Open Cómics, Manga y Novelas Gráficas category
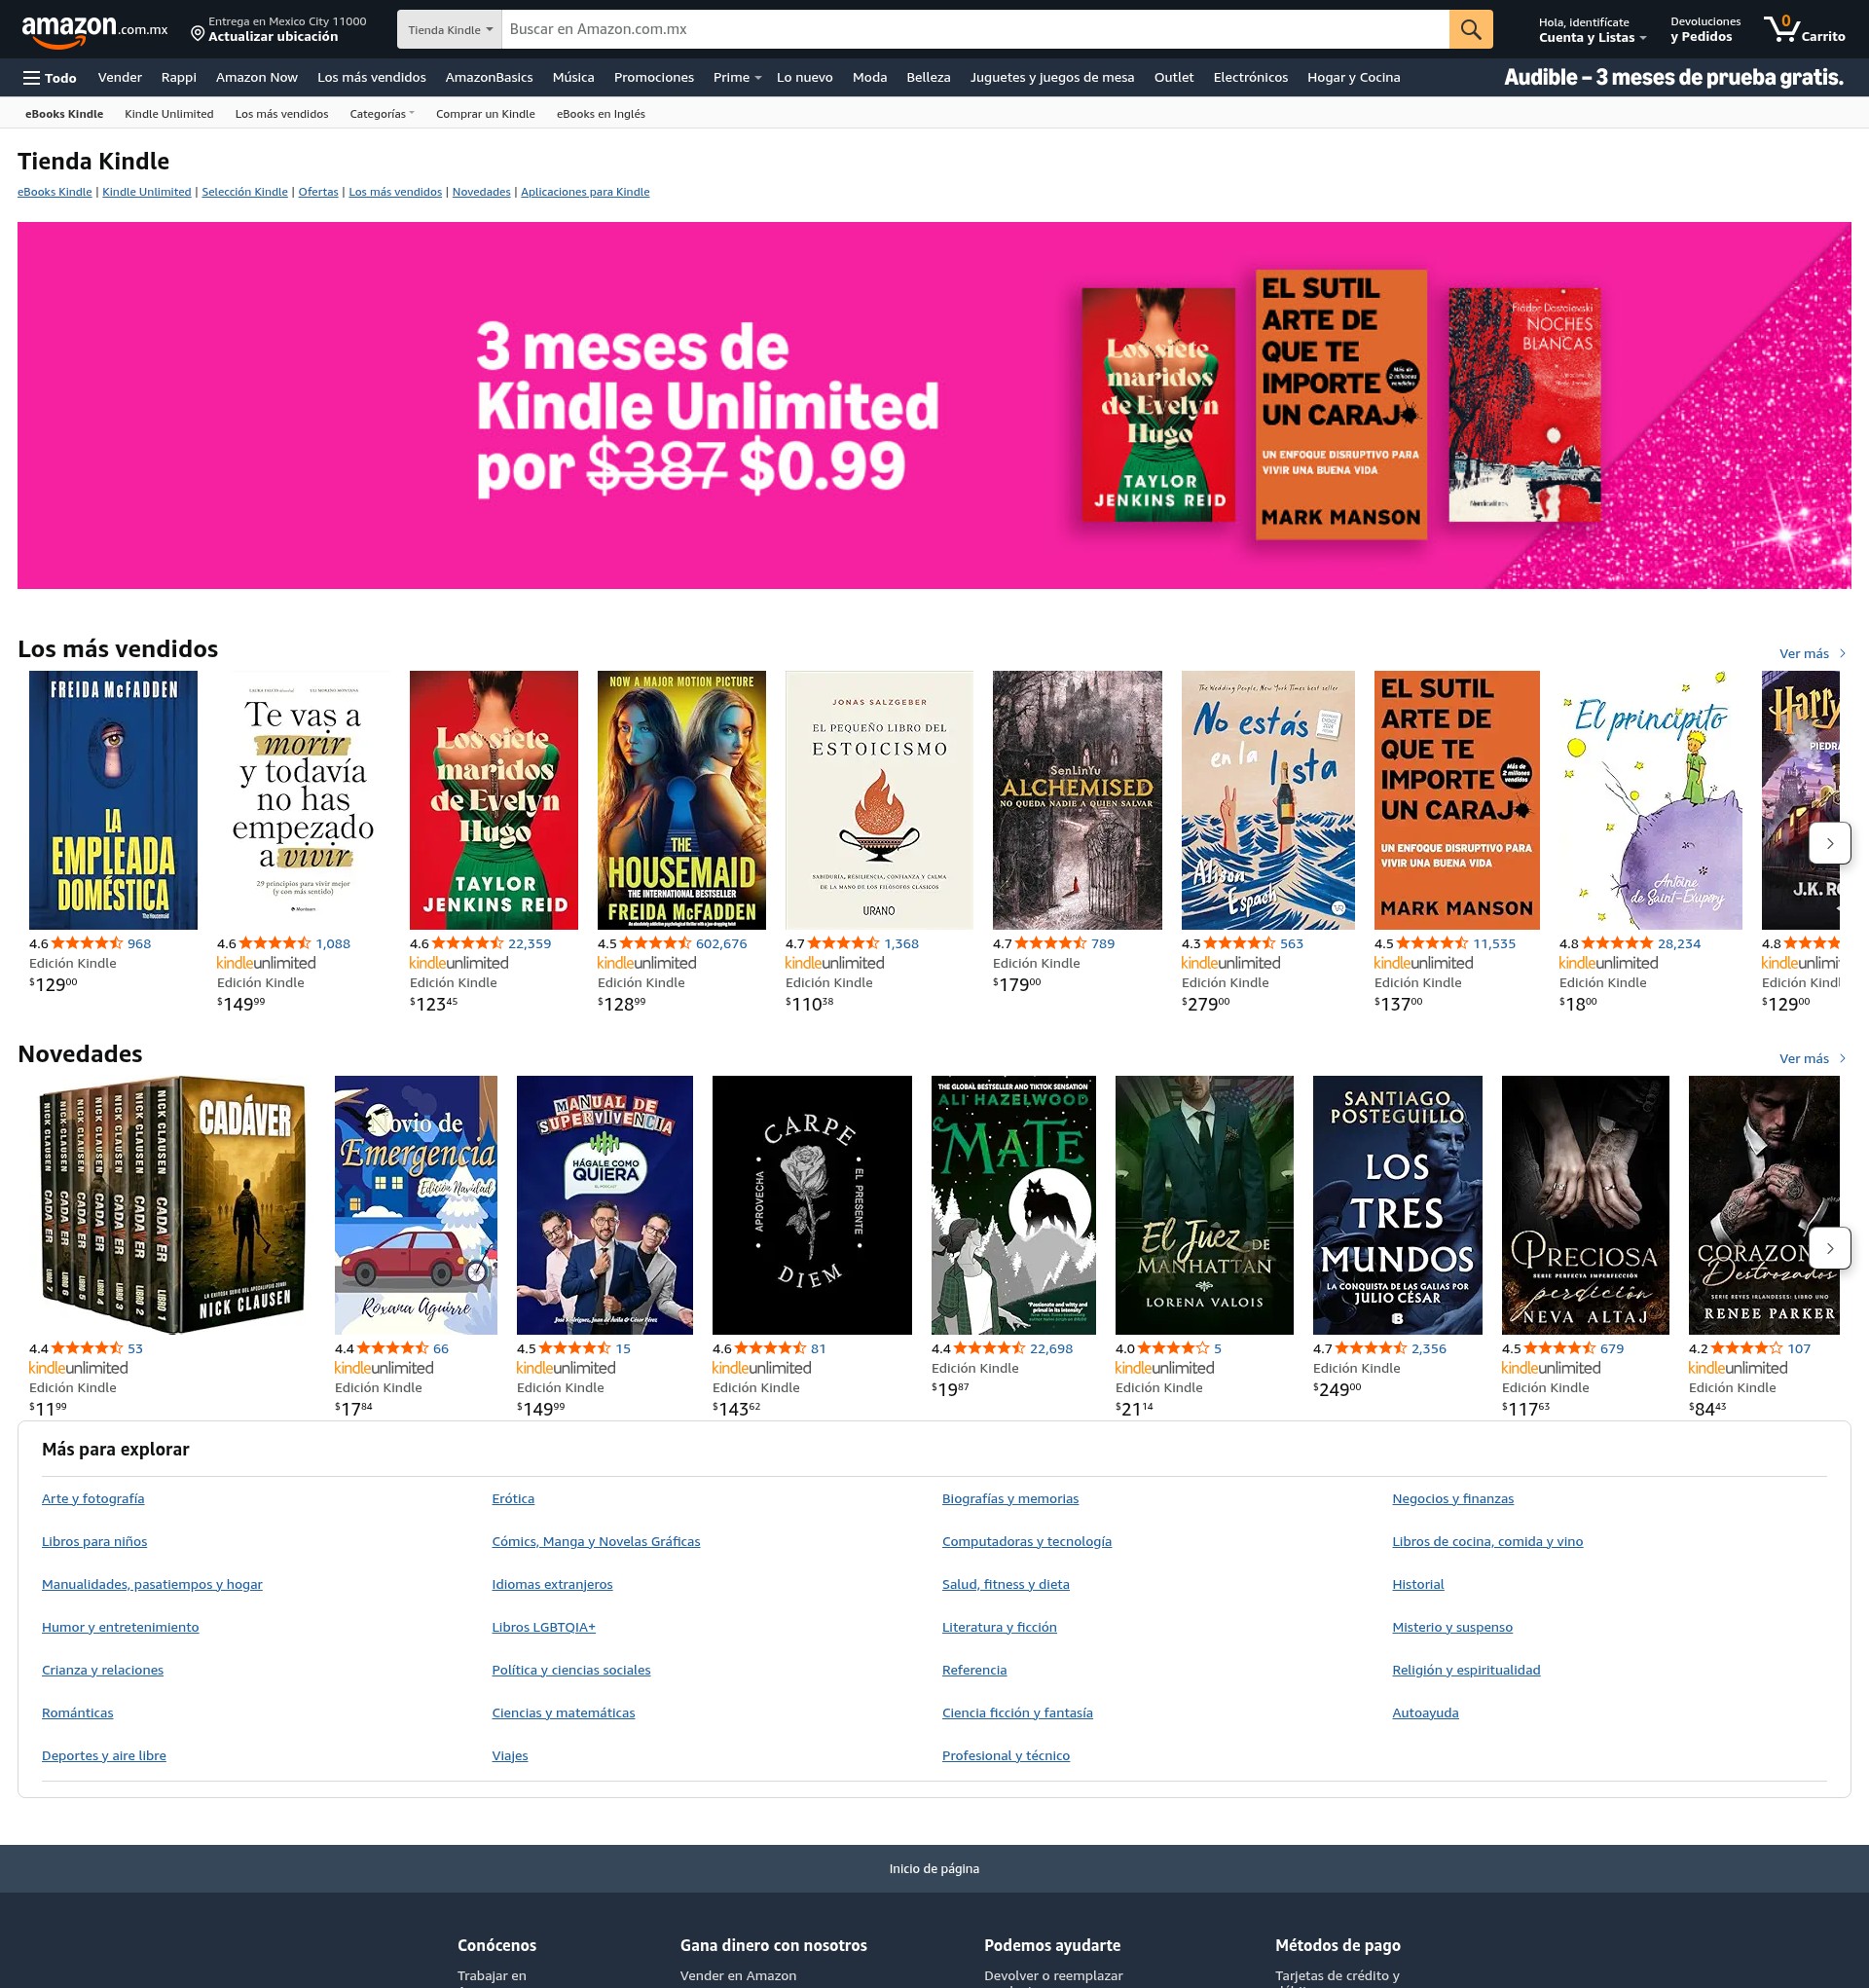 (x=596, y=1541)
